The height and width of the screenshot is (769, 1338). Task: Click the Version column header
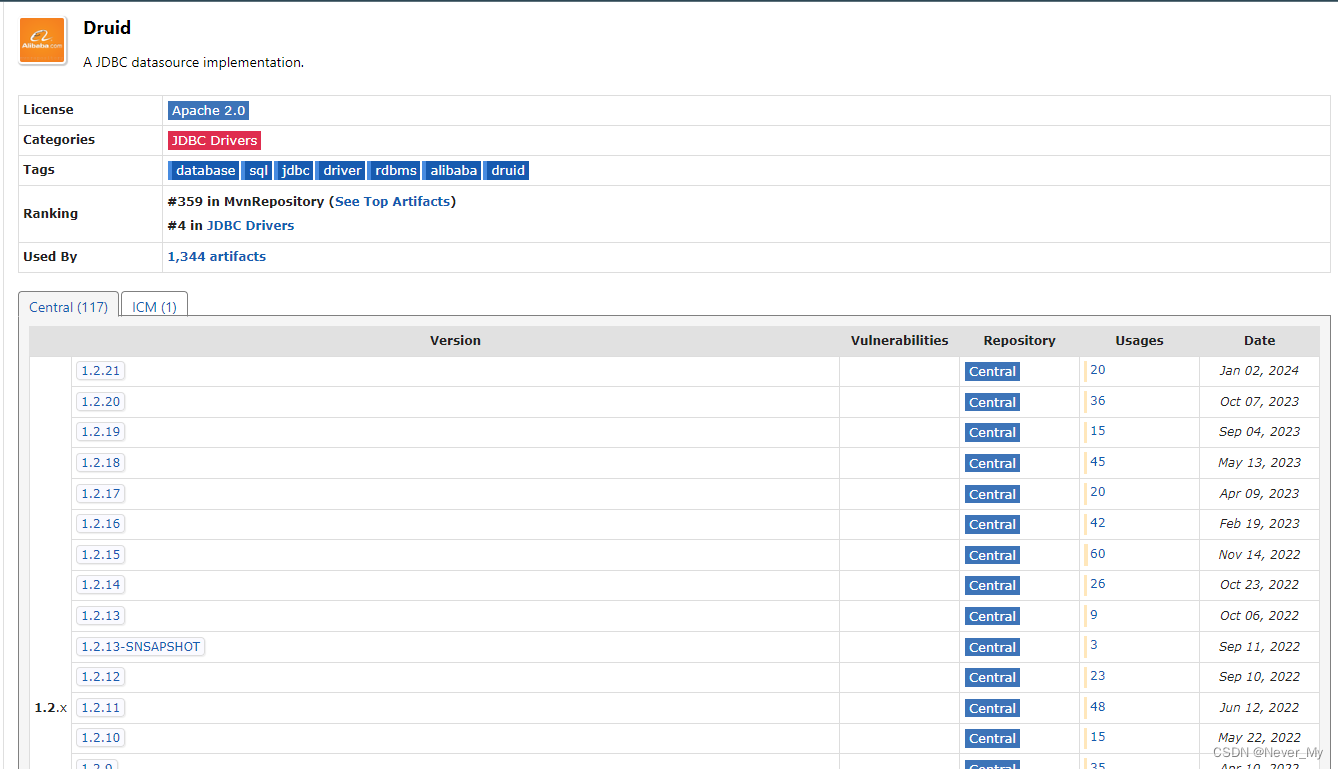tap(455, 341)
